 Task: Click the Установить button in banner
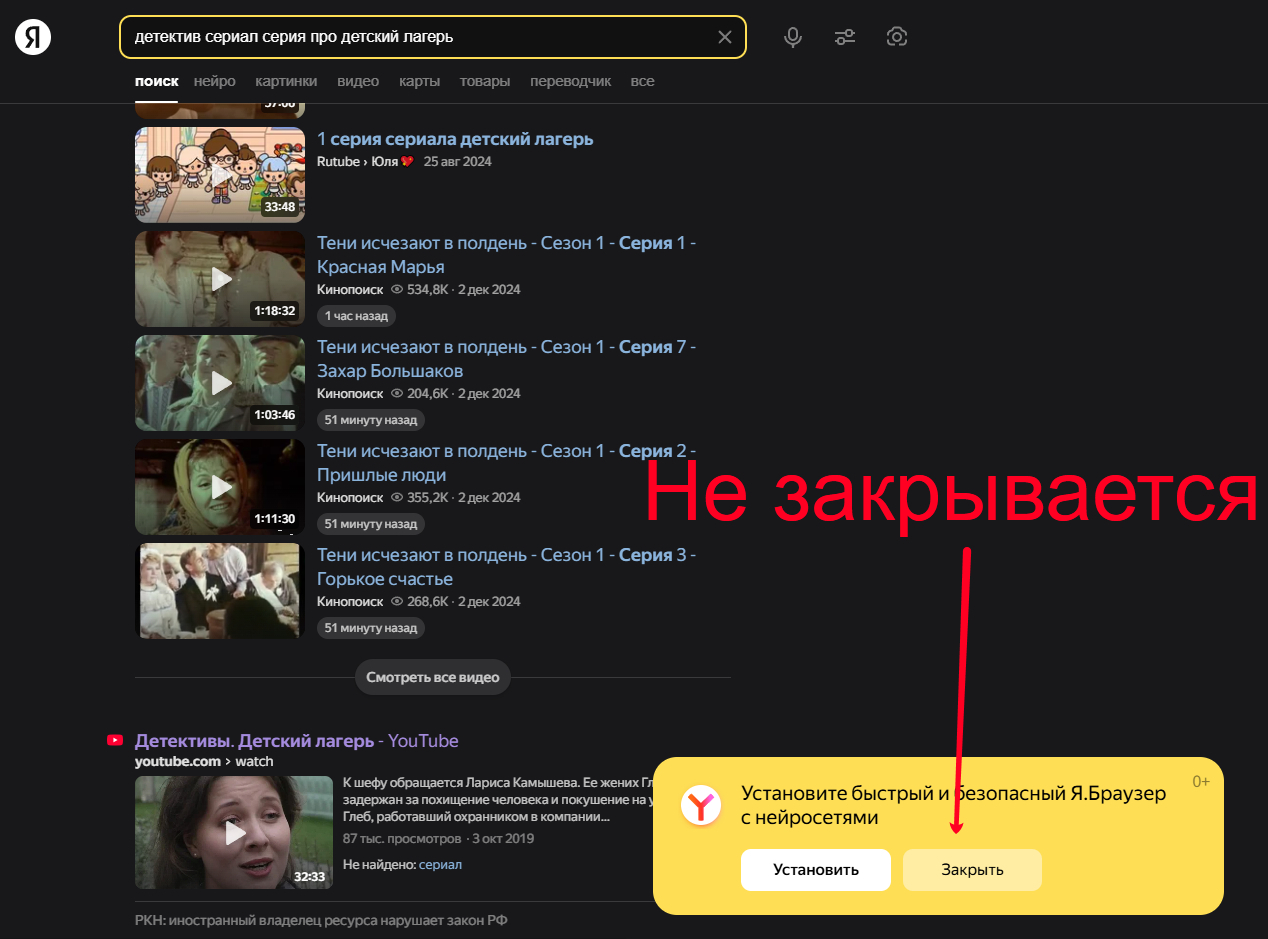coord(816,869)
